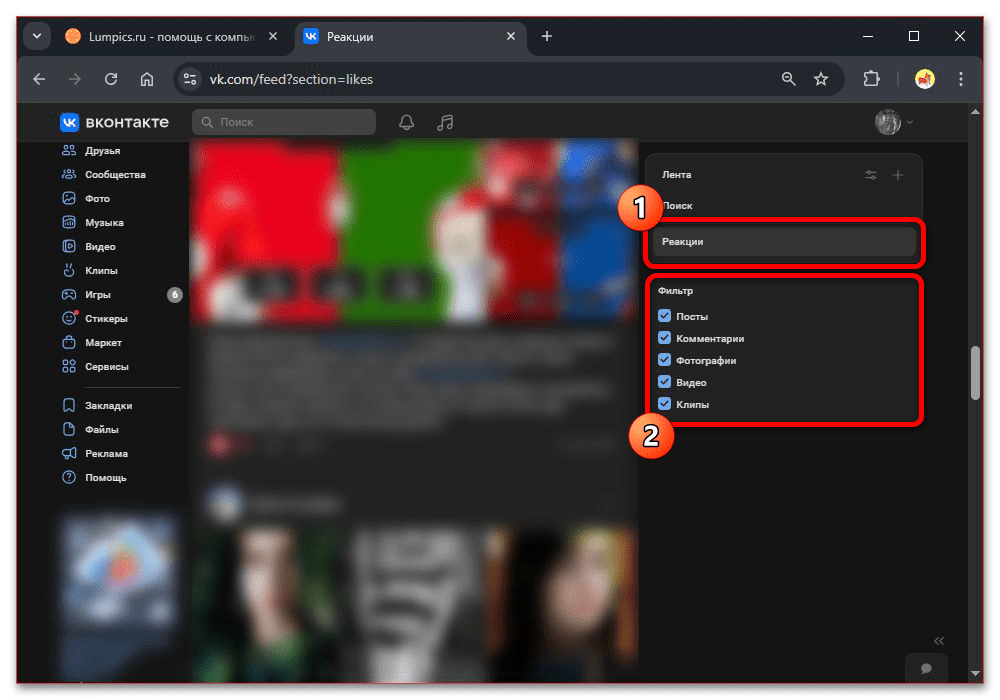Reload the page
Image resolution: width=1000 pixels, height=700 pixels.
tap(111, 79)
